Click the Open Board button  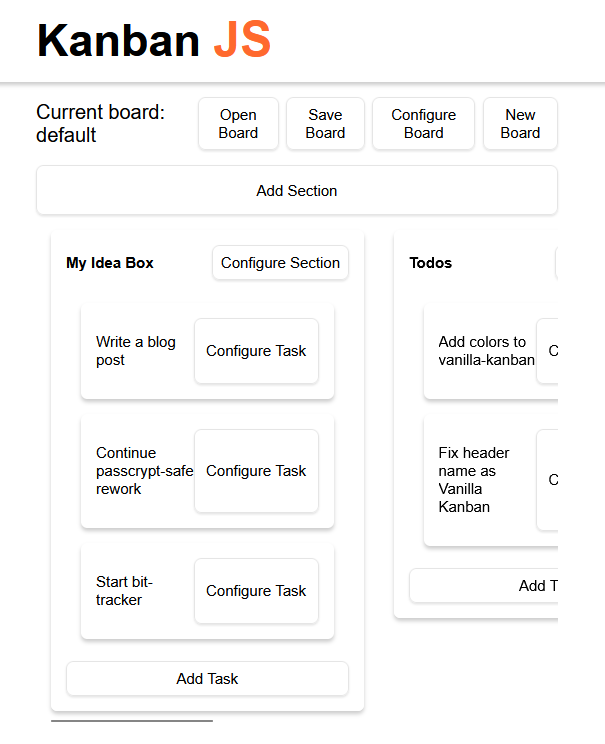click(x=238, y=124)
